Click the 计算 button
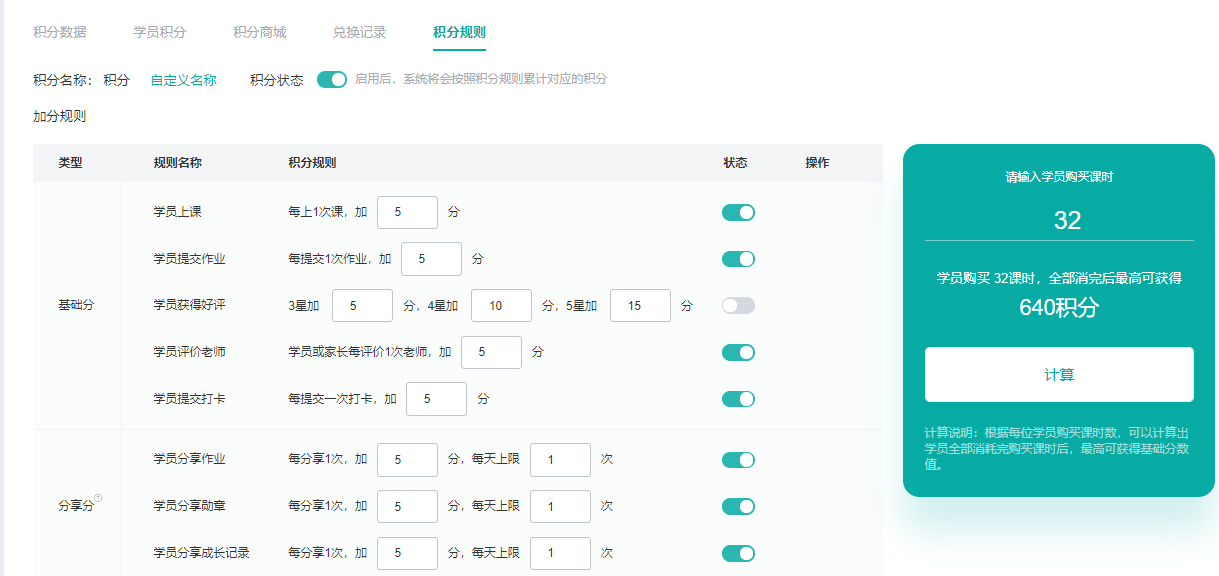The width and height of the screenshot is (1219, 576). pyautogui.click(x=1057, y=373)
